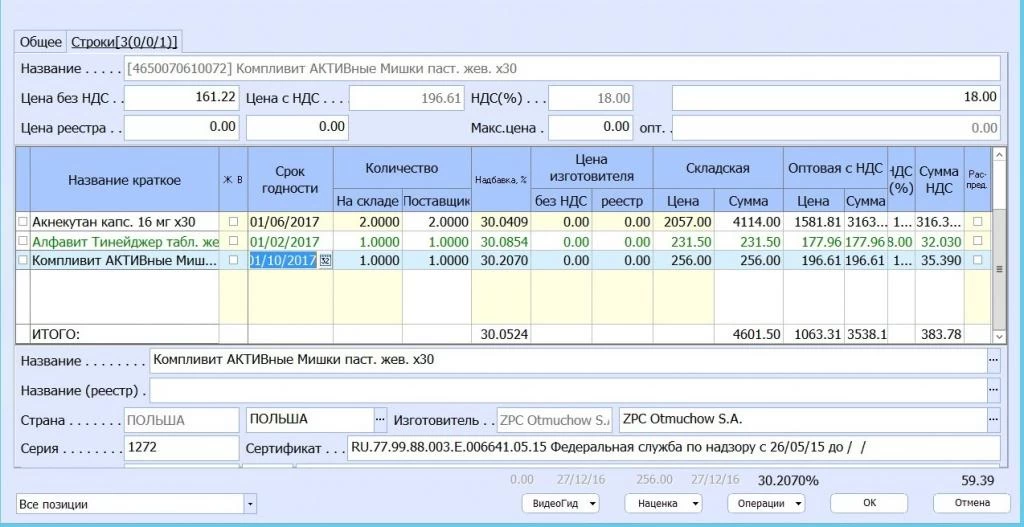Click the editable ПОЛЬША country field
1024x527 pixels.
310,420
